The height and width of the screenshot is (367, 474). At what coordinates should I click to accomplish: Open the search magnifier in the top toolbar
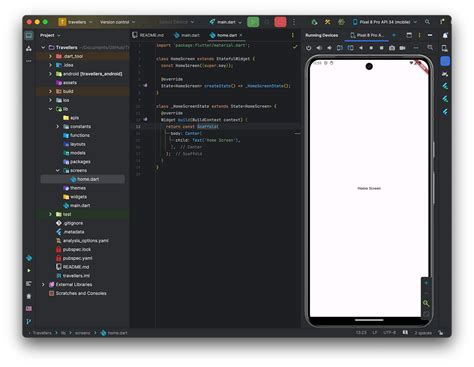pyautogui.click(x=427, y=22)
